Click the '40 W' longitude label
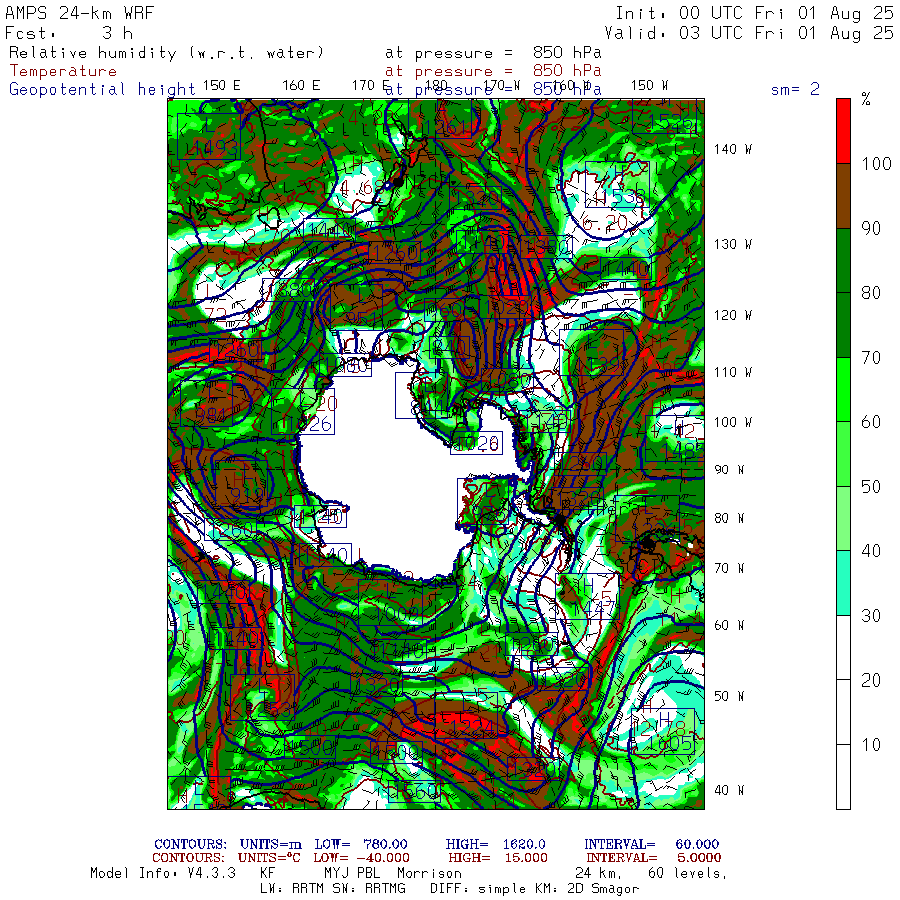The image size is (900, 900). tap(729, 790)
